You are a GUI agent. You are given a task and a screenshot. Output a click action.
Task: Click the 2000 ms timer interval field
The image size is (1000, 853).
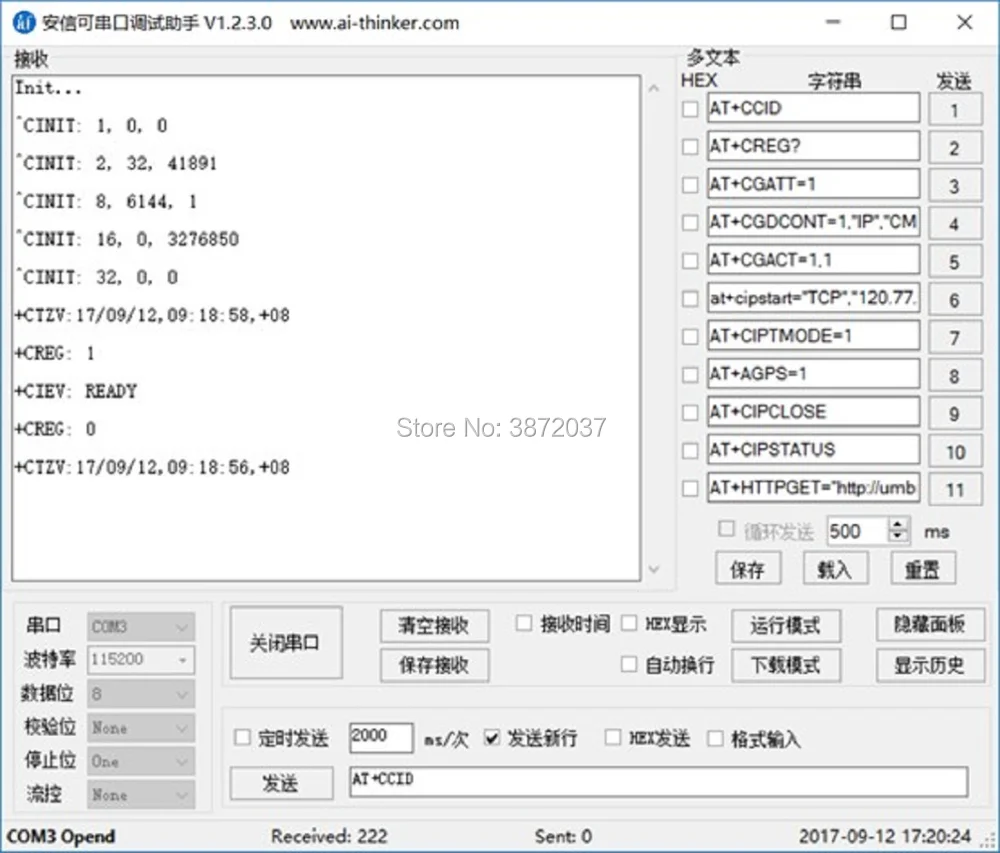point(381,738)
